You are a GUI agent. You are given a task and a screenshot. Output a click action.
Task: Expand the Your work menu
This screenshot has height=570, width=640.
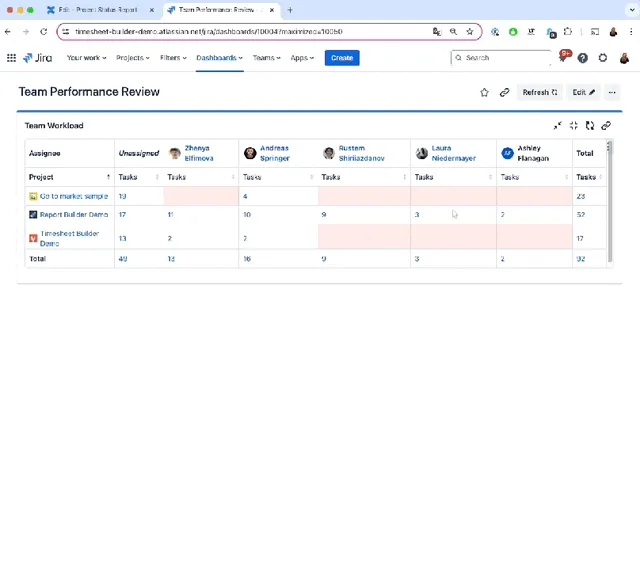87,58
